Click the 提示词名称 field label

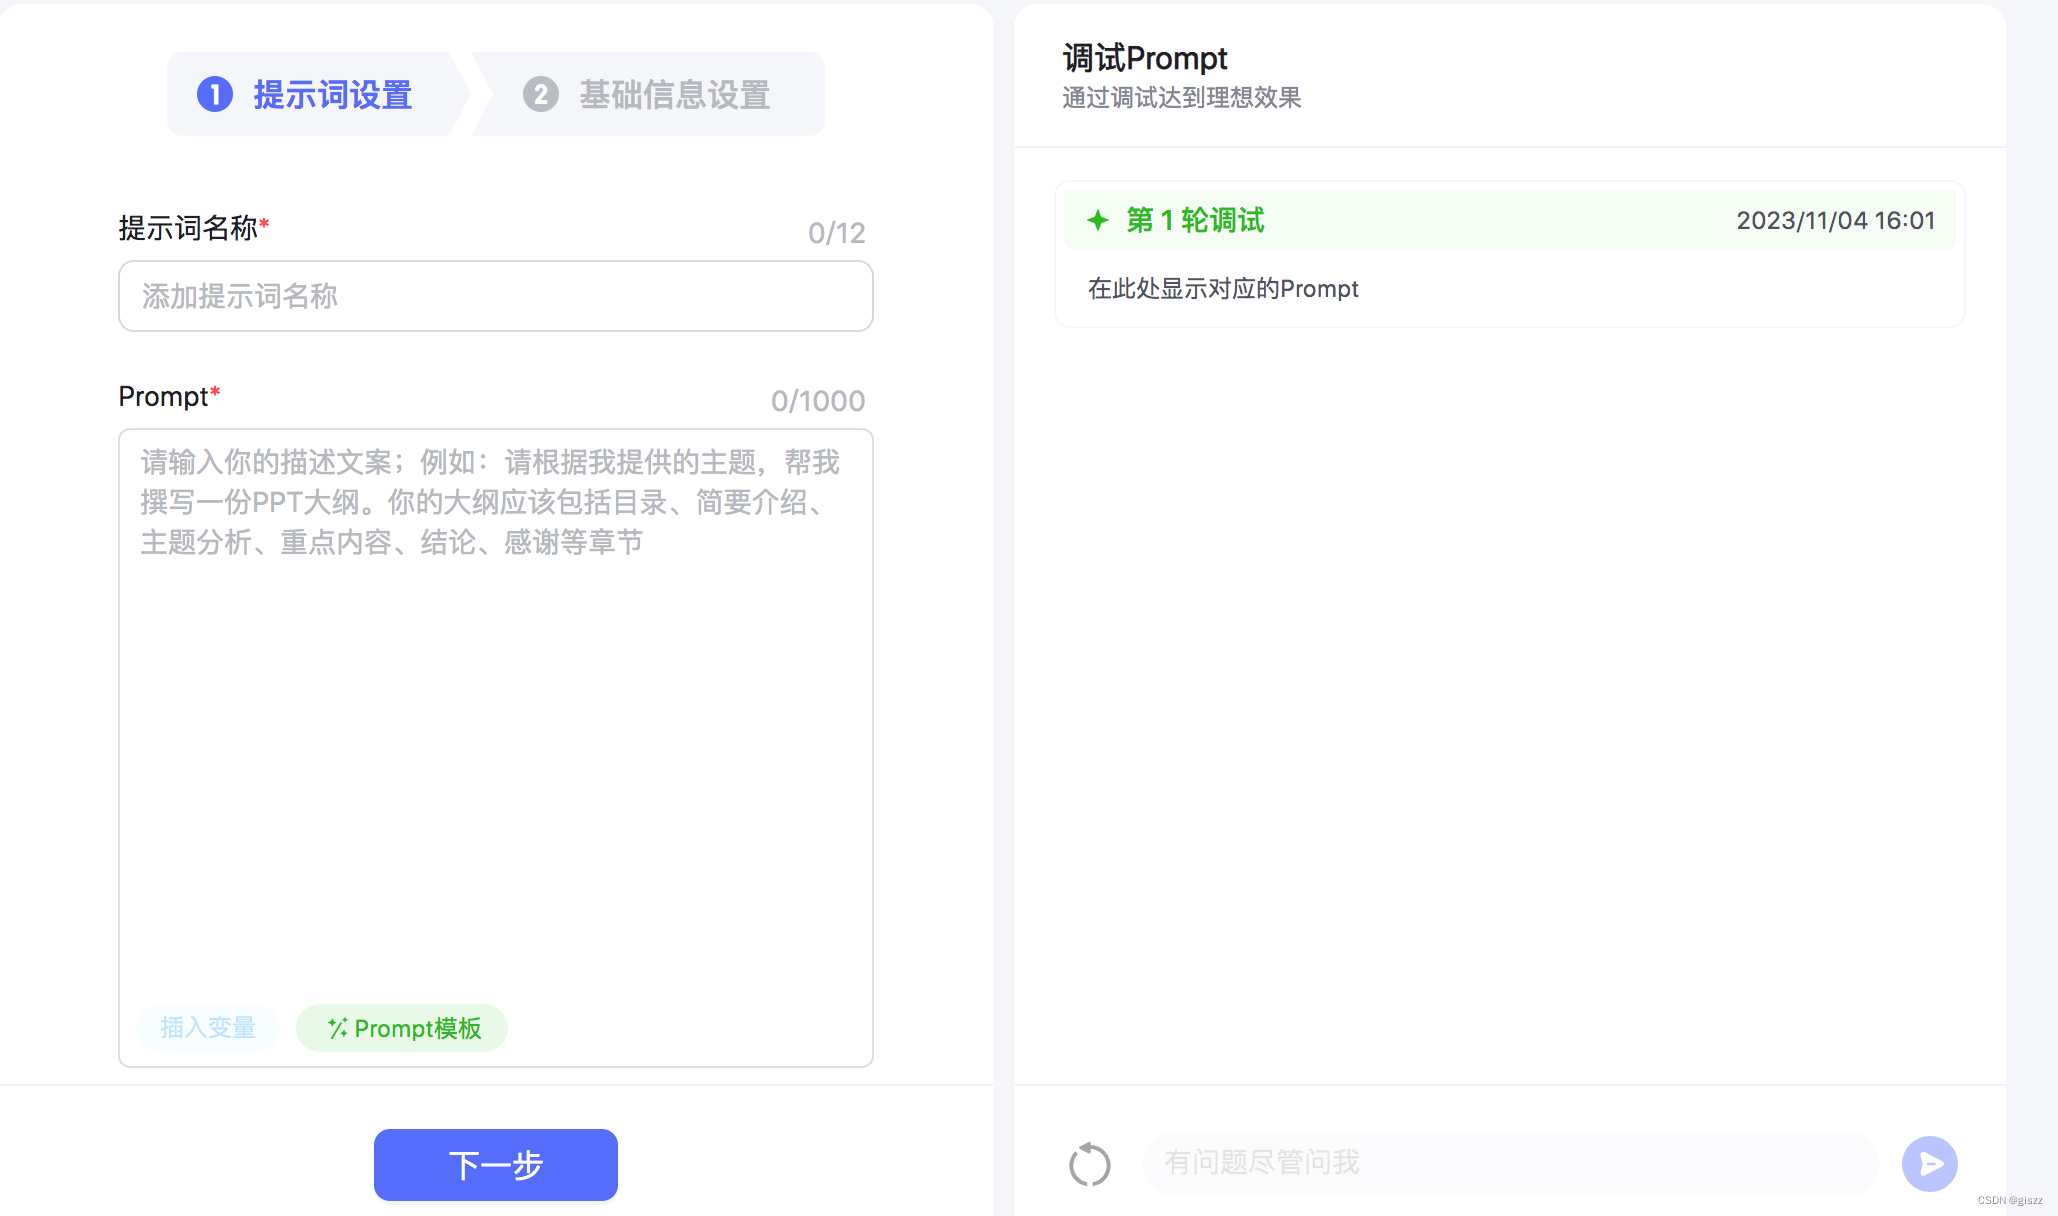[x=188, y=228]
